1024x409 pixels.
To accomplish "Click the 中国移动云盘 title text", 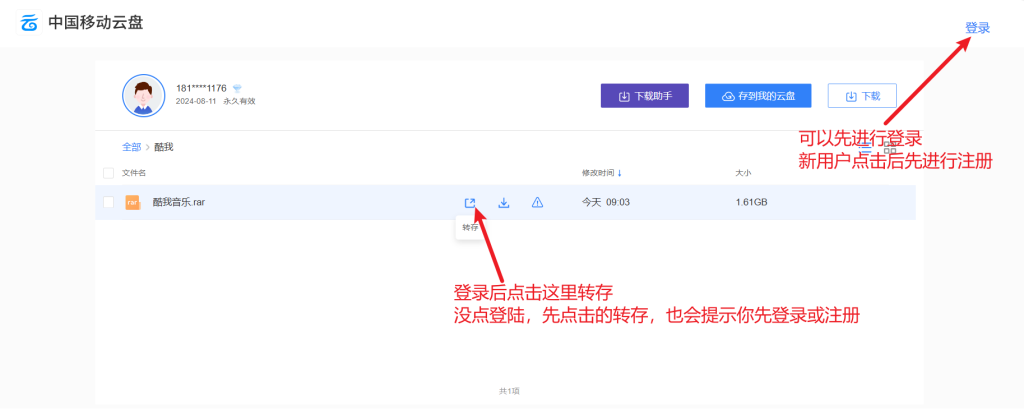I will click(x=95, y=23).
